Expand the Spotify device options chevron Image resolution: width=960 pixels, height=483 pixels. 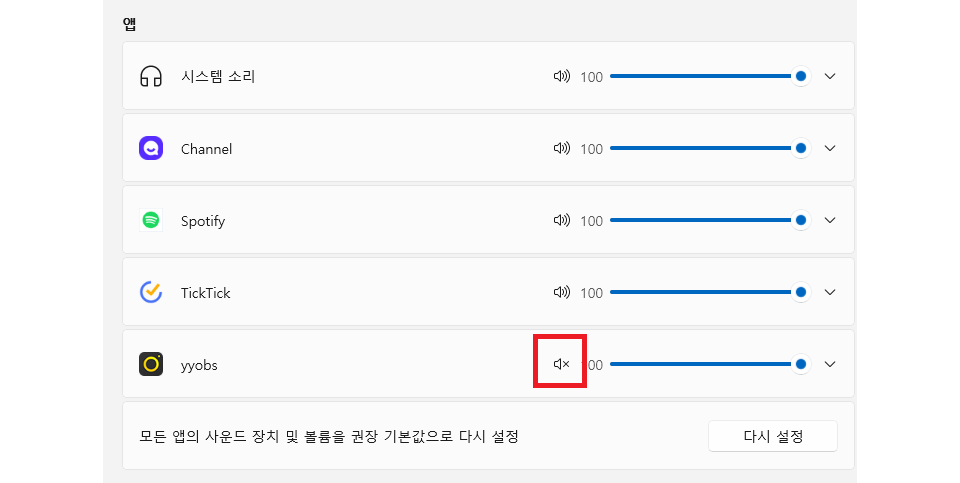(x=829, y=220)
